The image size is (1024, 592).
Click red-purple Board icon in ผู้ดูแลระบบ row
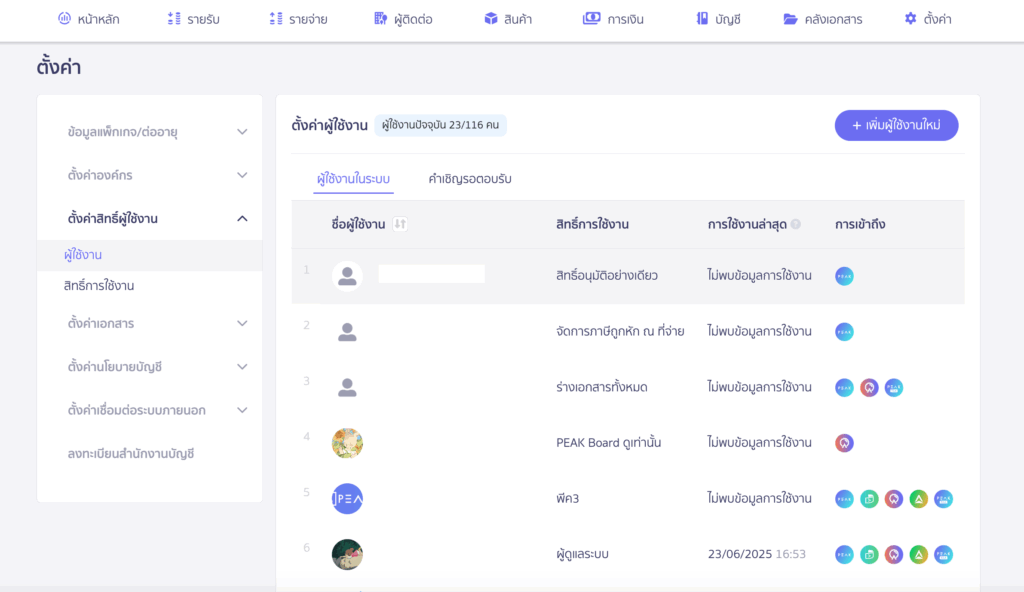pos(894,554)
